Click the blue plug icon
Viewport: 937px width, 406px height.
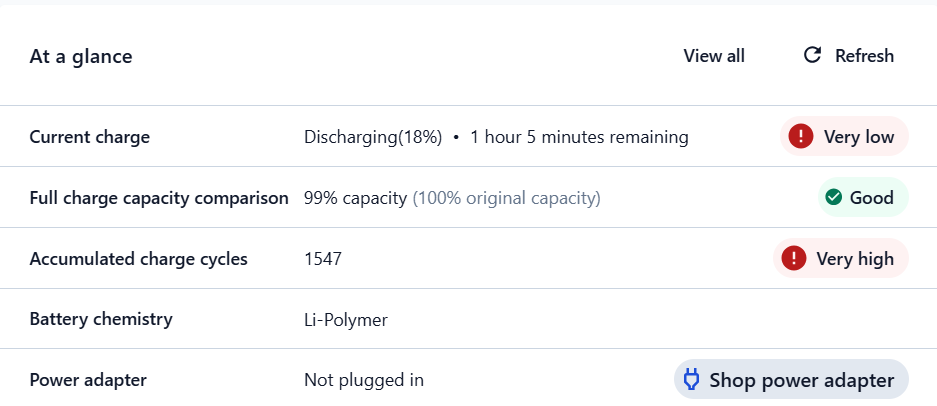pos(690,380)
